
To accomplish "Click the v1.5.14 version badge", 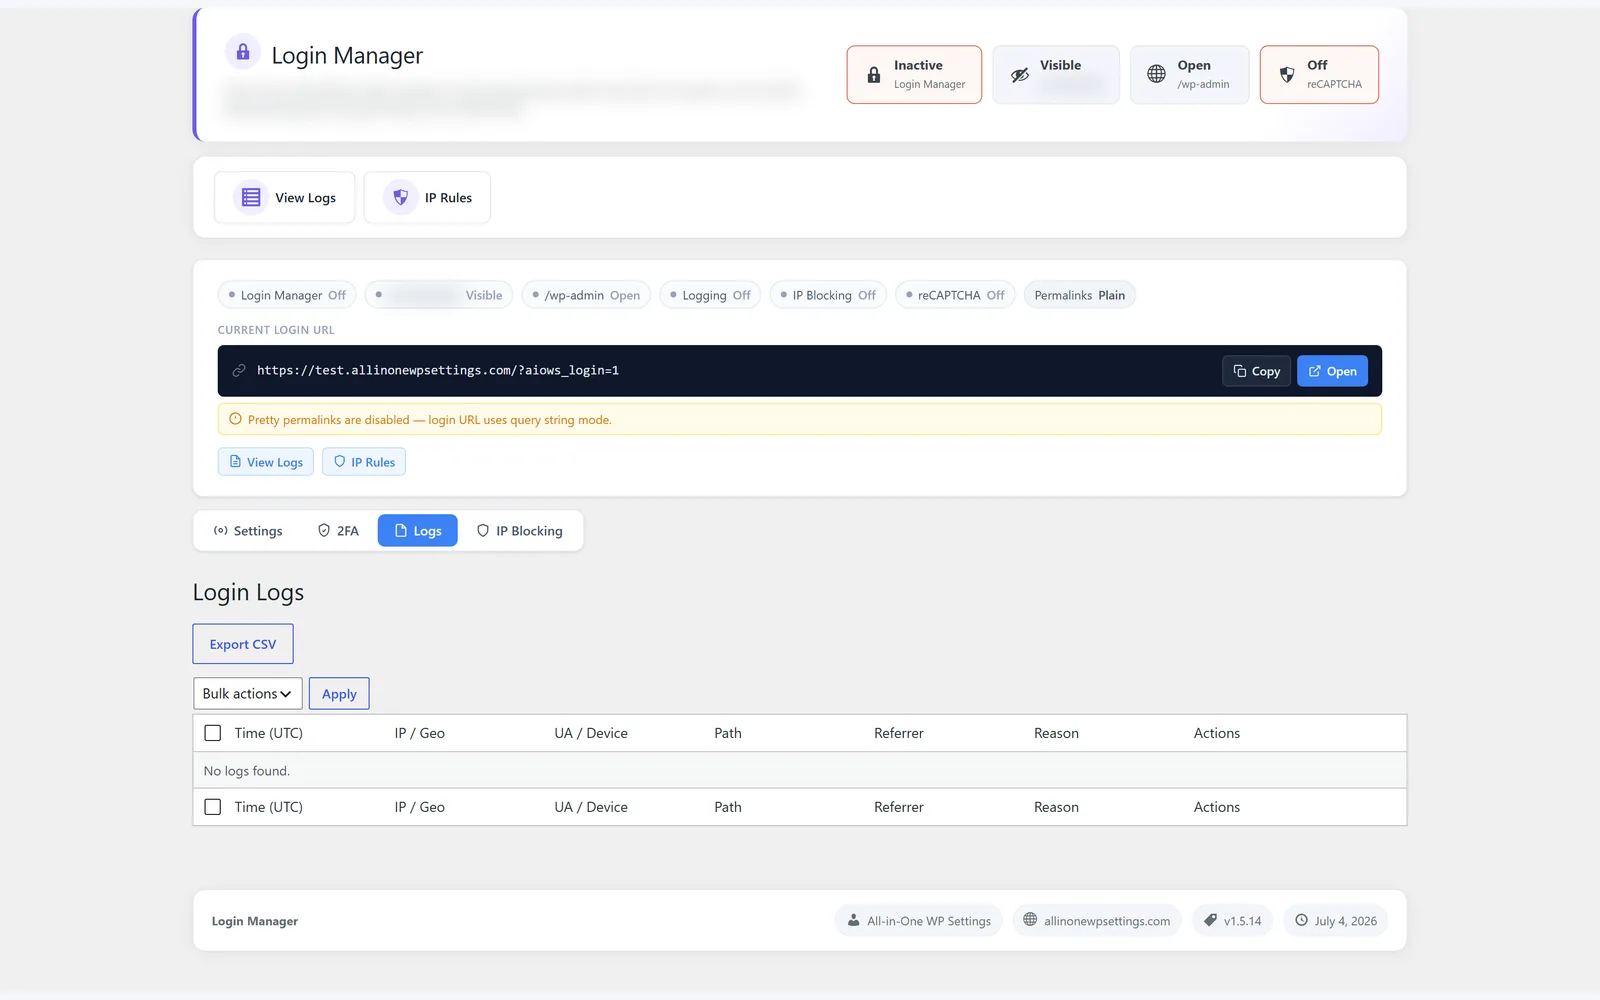I will [x=1232, y=921].
